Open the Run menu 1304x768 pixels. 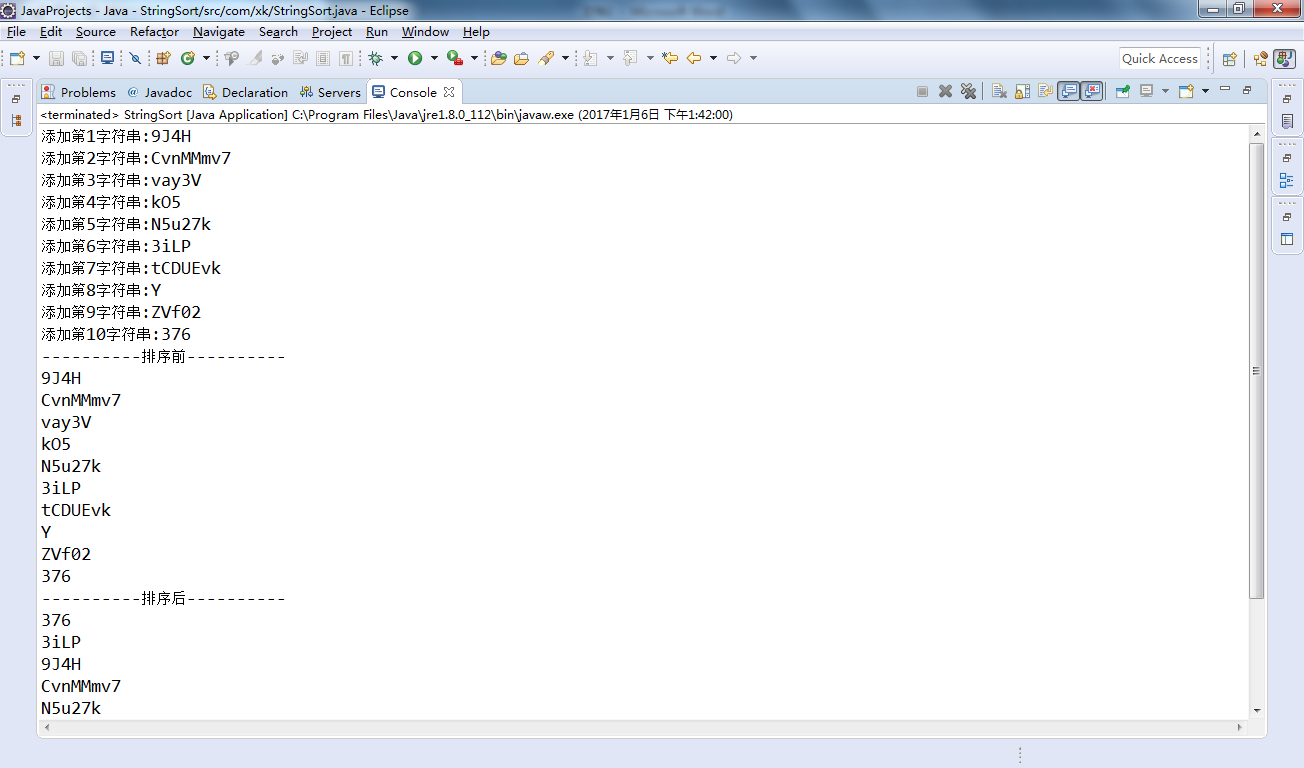click(377, 32)
